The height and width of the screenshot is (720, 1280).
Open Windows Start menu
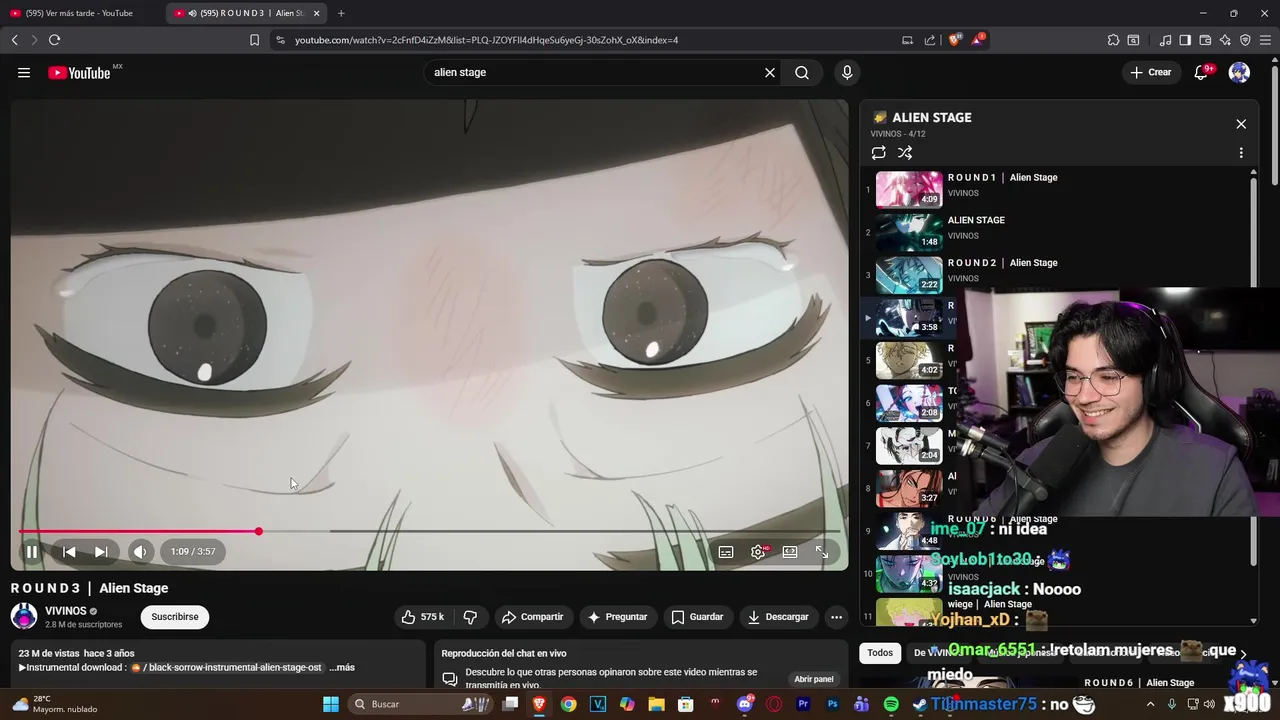[x=331, y=704]
